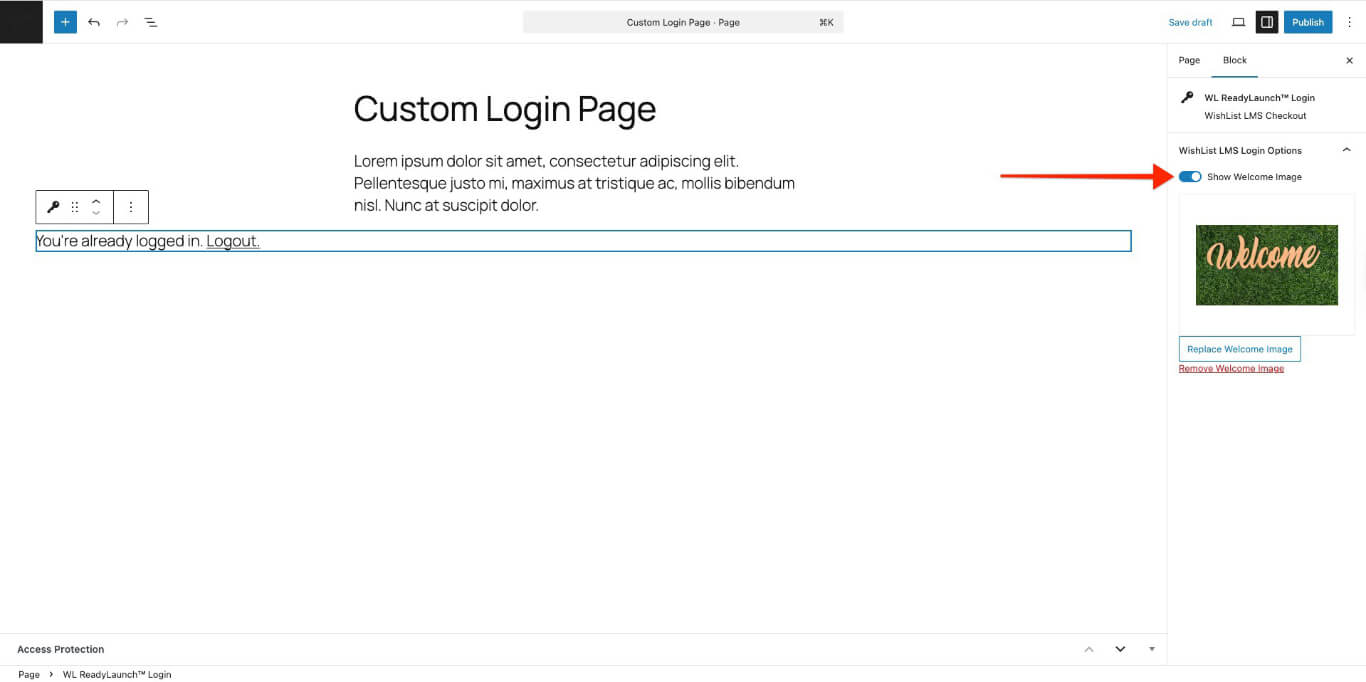Image resolution: width=1366 pixels, height=682 pixels.
Task: Select the parent block wrench icon
Action: click(52, 207)
